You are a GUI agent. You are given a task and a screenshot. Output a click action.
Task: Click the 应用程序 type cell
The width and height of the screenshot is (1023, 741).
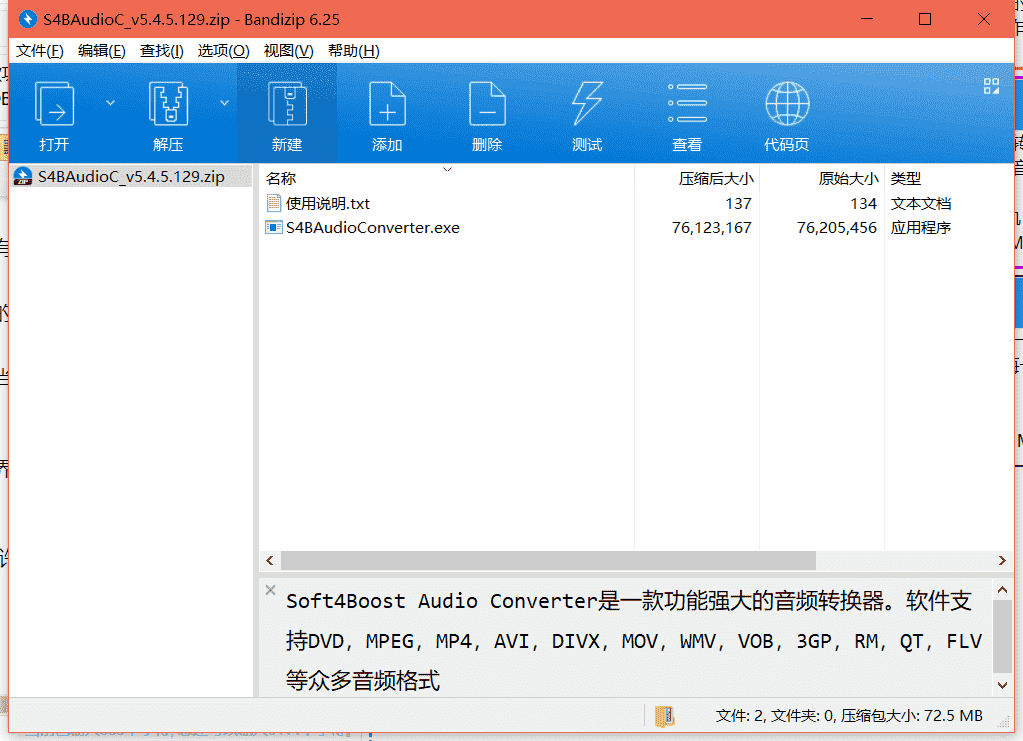click(x=921, y=228)
